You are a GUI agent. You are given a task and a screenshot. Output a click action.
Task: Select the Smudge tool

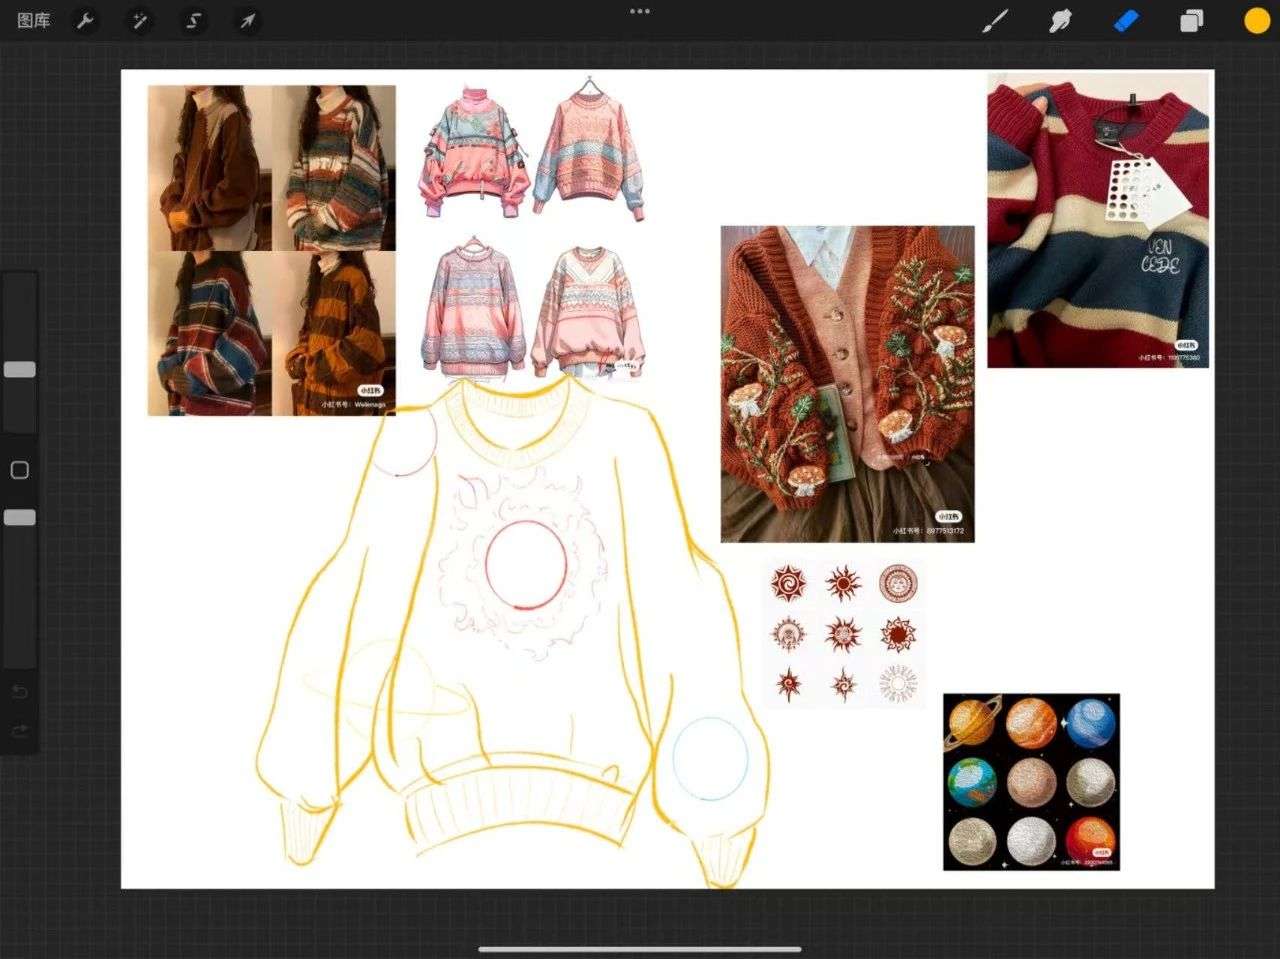pyautogui.click(x=1060, y=21)
